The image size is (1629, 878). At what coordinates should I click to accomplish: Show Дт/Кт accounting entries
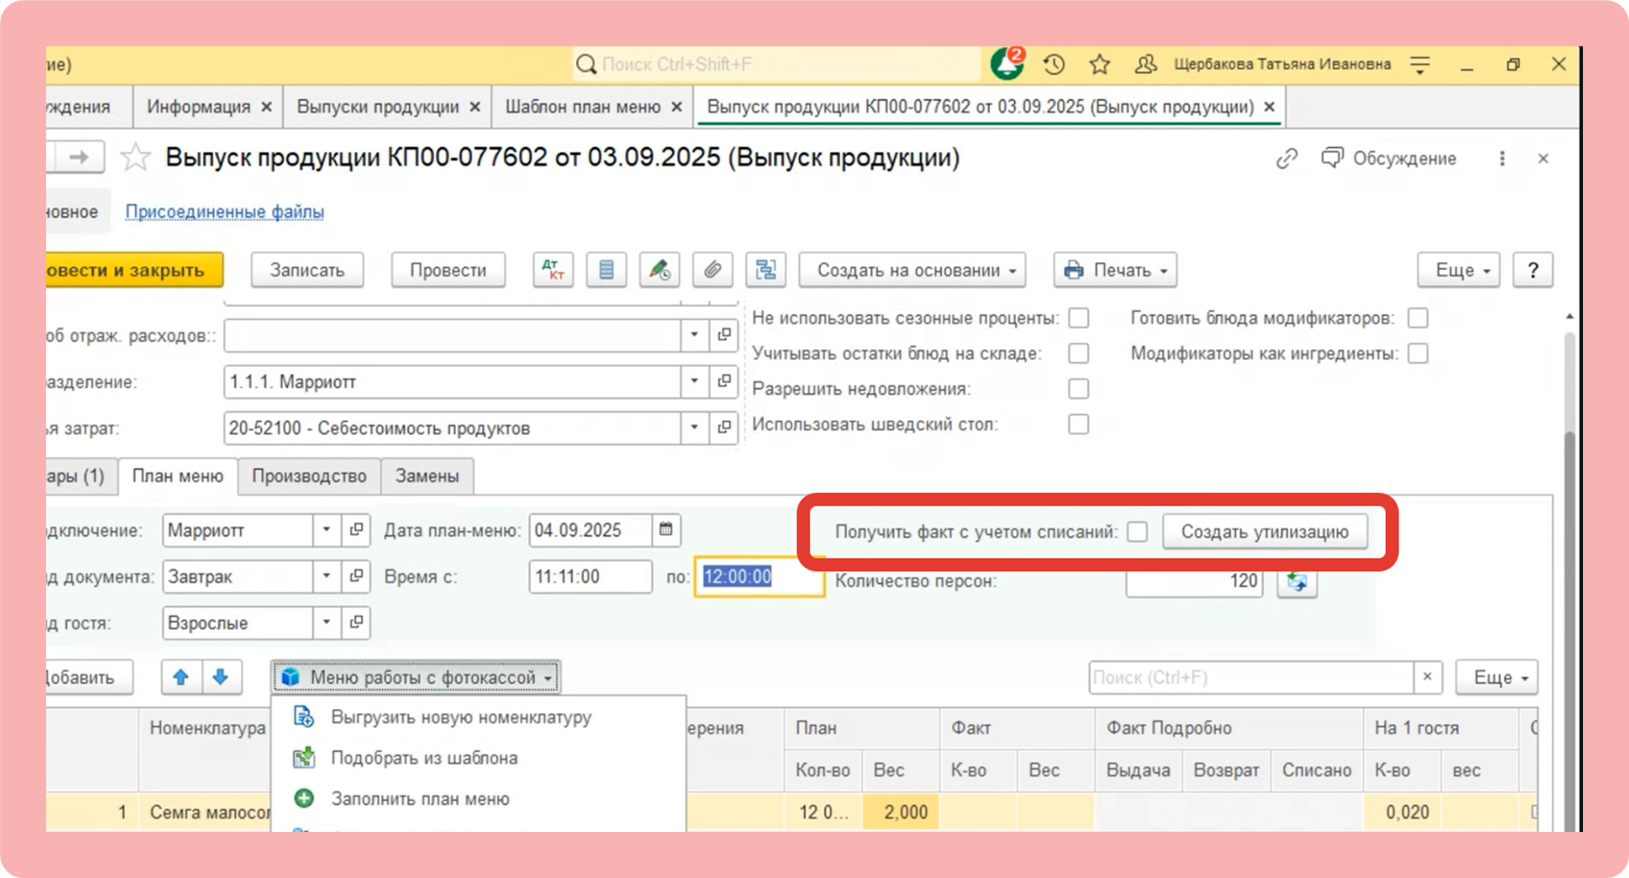(x=553, y=270)
